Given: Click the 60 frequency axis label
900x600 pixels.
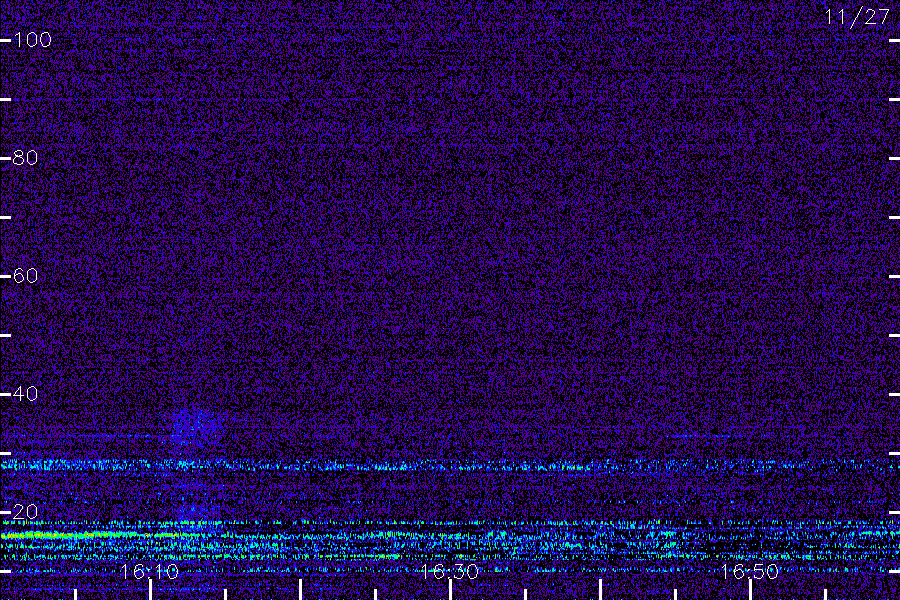Looking at the screenshot, I should (x=25, y=276).
